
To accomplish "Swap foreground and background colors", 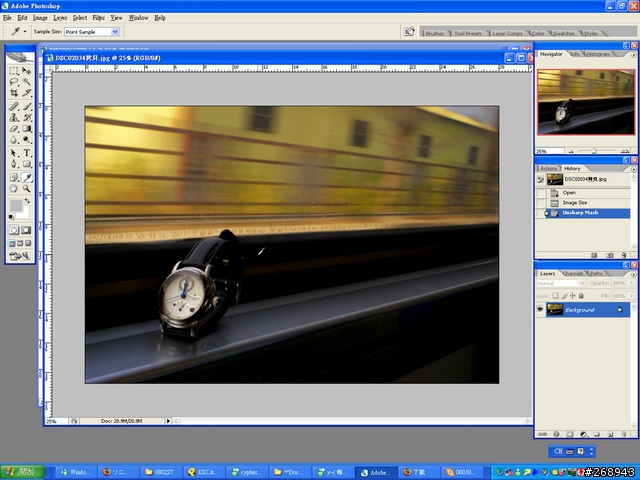I will coord(27,201).
